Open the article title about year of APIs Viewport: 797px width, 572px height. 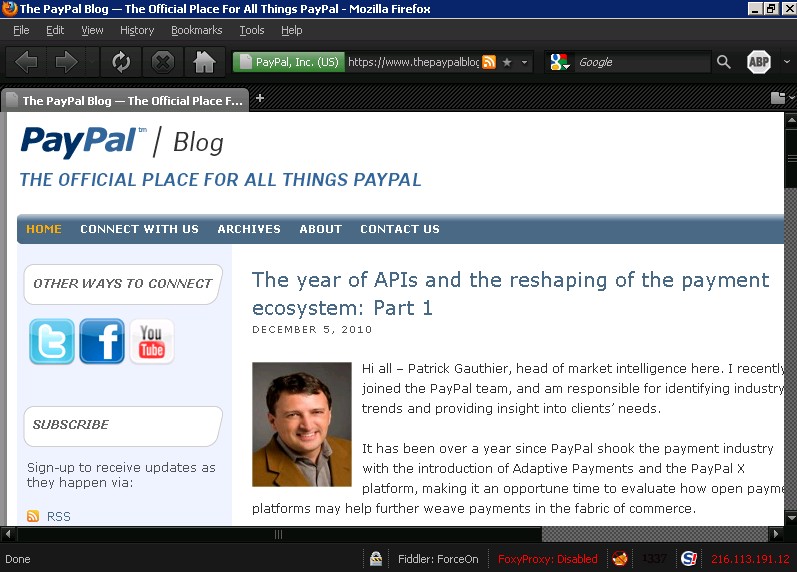point(510,294)
